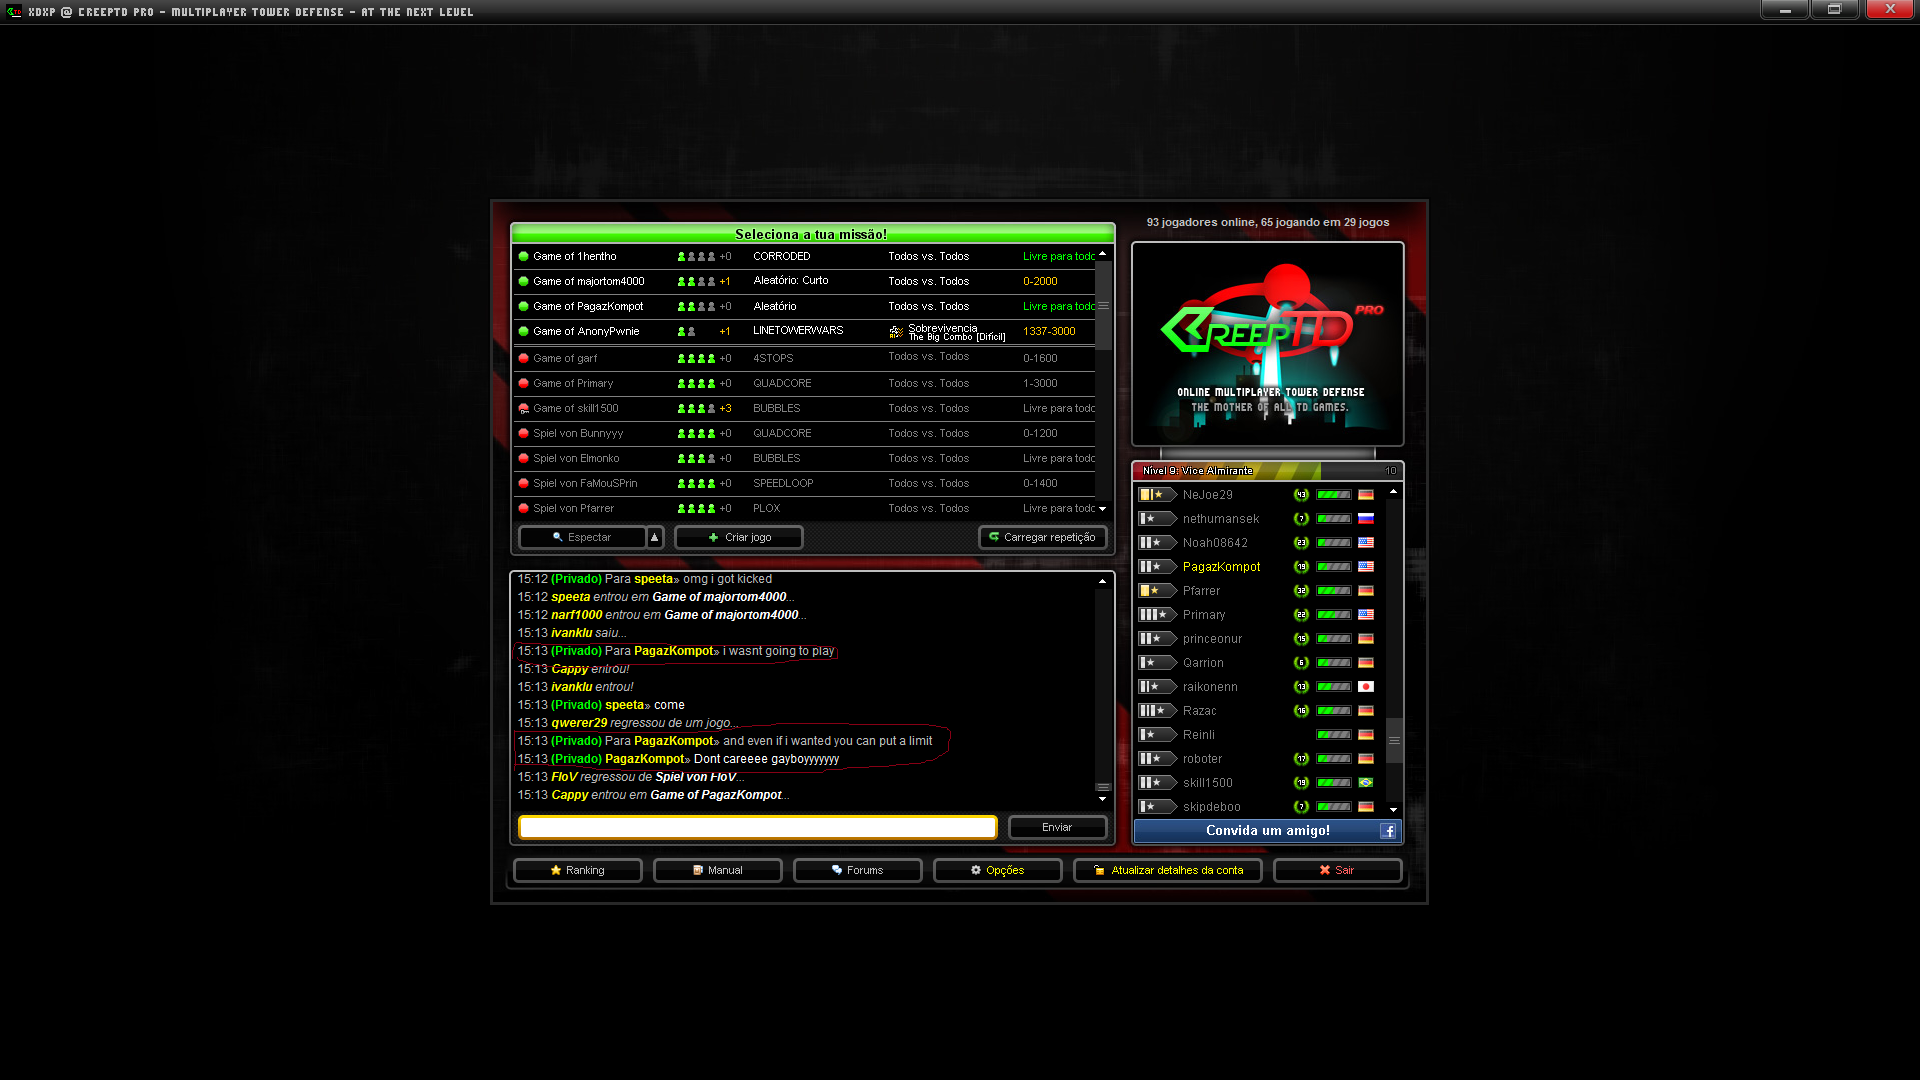Screen dimensions: 1920x1080
Task: Click the green status dot of Game of majortom4000
Action: [523, 281]
